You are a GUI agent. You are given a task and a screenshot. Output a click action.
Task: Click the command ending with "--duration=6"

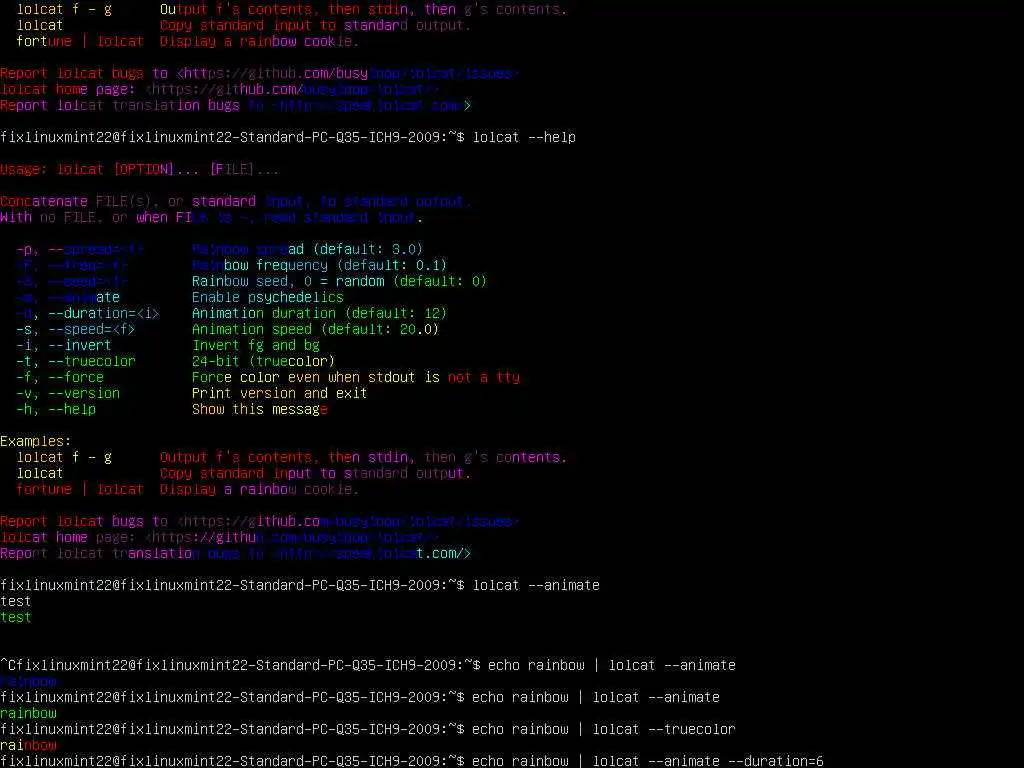tap(648, 761)
